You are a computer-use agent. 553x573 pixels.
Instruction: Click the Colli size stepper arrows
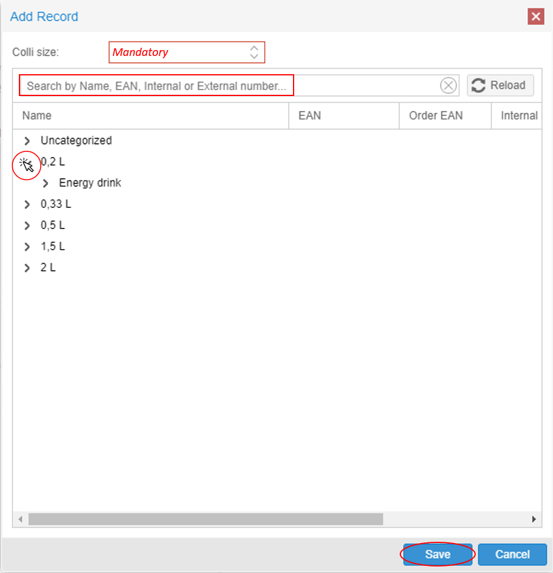click(x=254, y=52)
